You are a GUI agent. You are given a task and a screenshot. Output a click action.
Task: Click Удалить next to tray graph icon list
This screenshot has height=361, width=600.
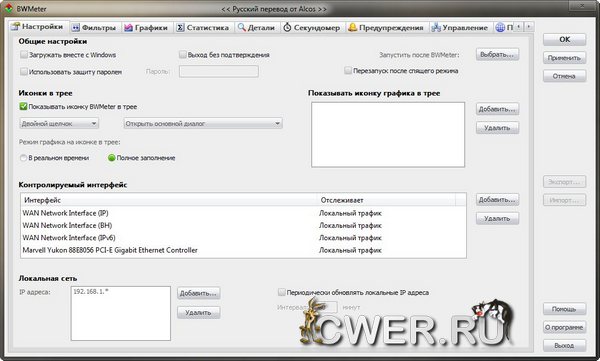pyautogui.click(x=497, y=128)
